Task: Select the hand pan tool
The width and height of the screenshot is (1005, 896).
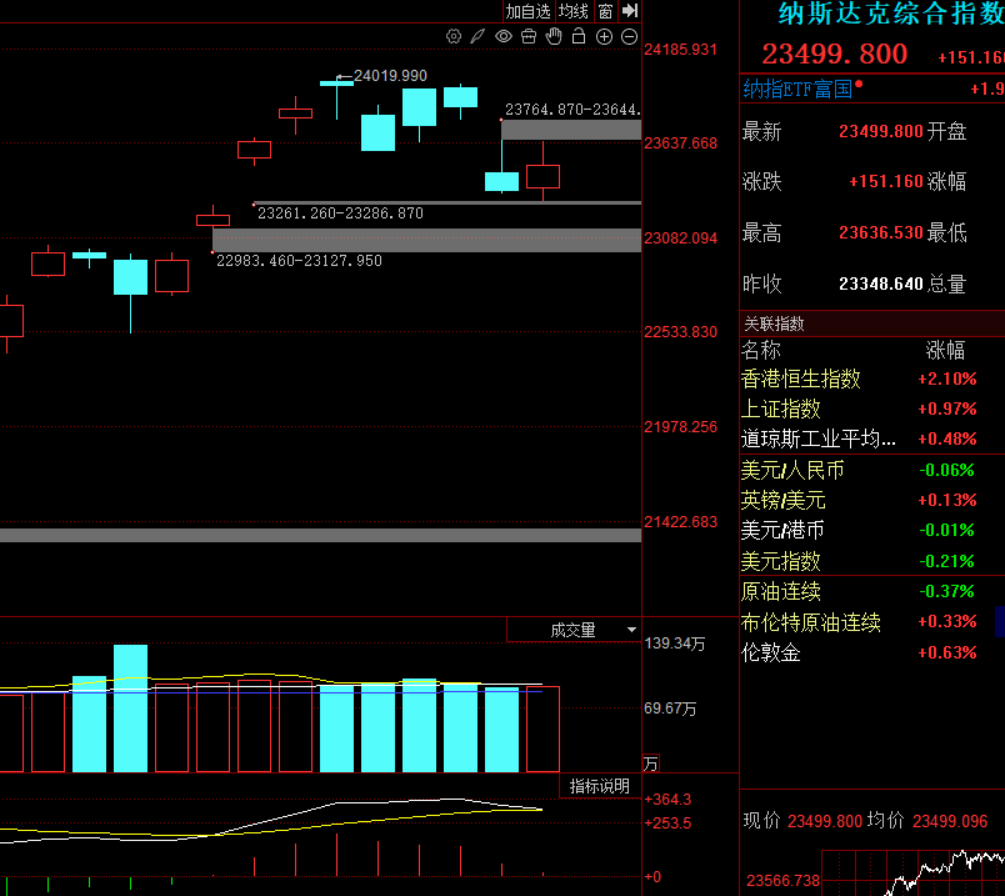Action: click(554, 37)
